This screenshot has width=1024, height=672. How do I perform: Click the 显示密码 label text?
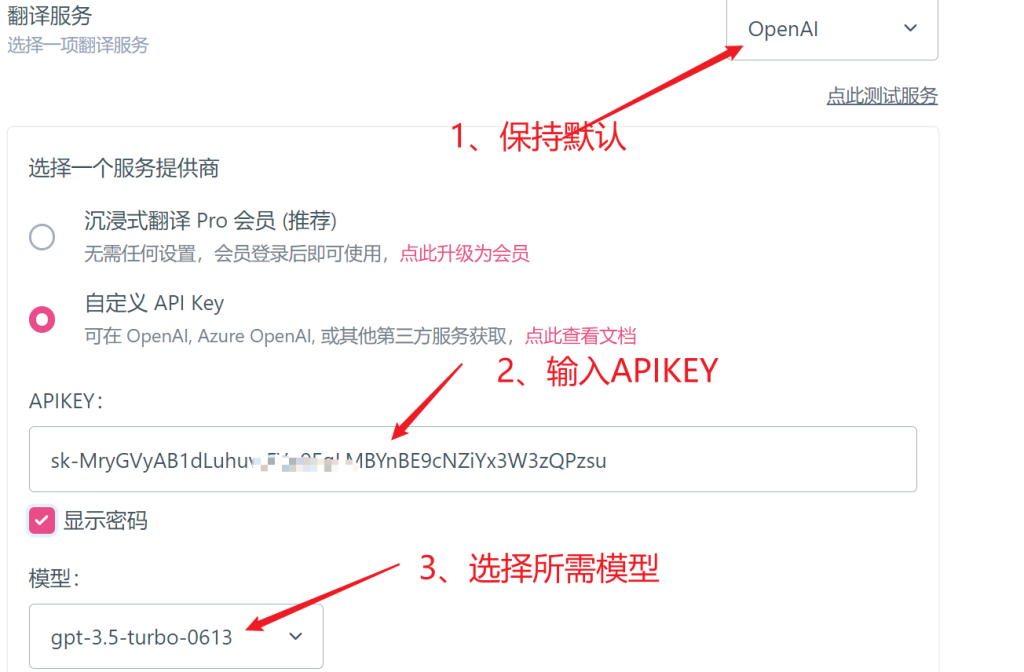[105, 521]
